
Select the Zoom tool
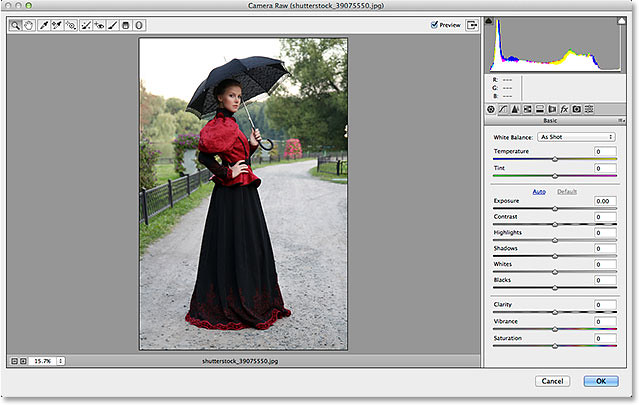[x=15, y=25]
